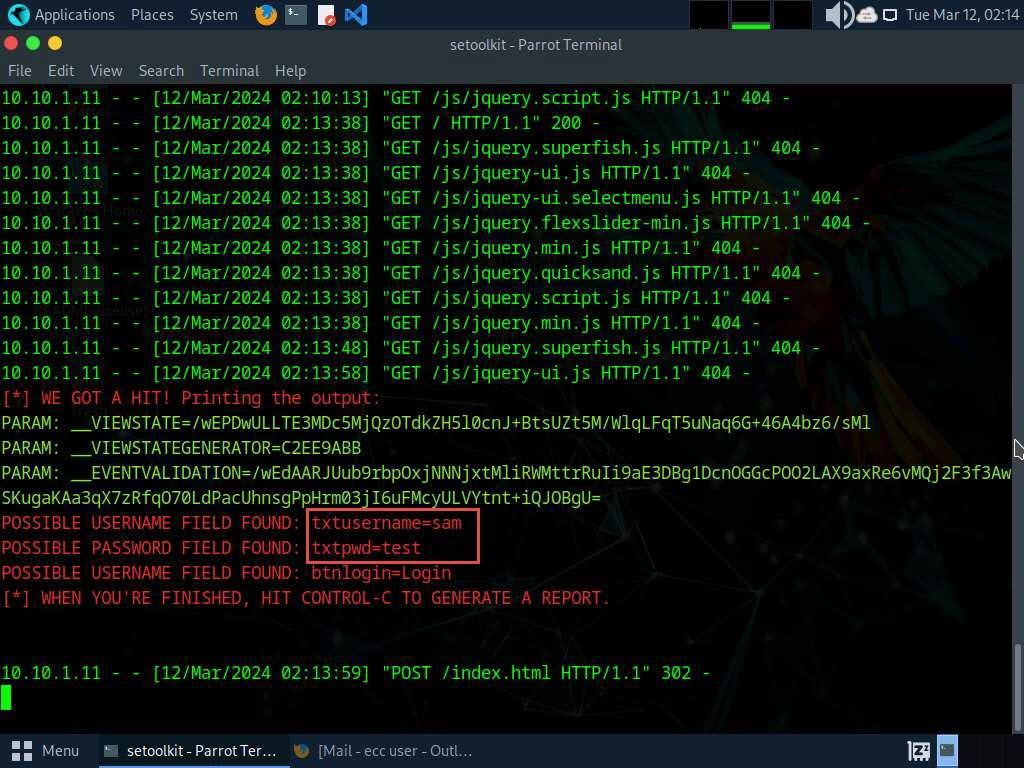Click the notification icon beside the clock
Screen dimensions: 1024x768
point(889,15)
